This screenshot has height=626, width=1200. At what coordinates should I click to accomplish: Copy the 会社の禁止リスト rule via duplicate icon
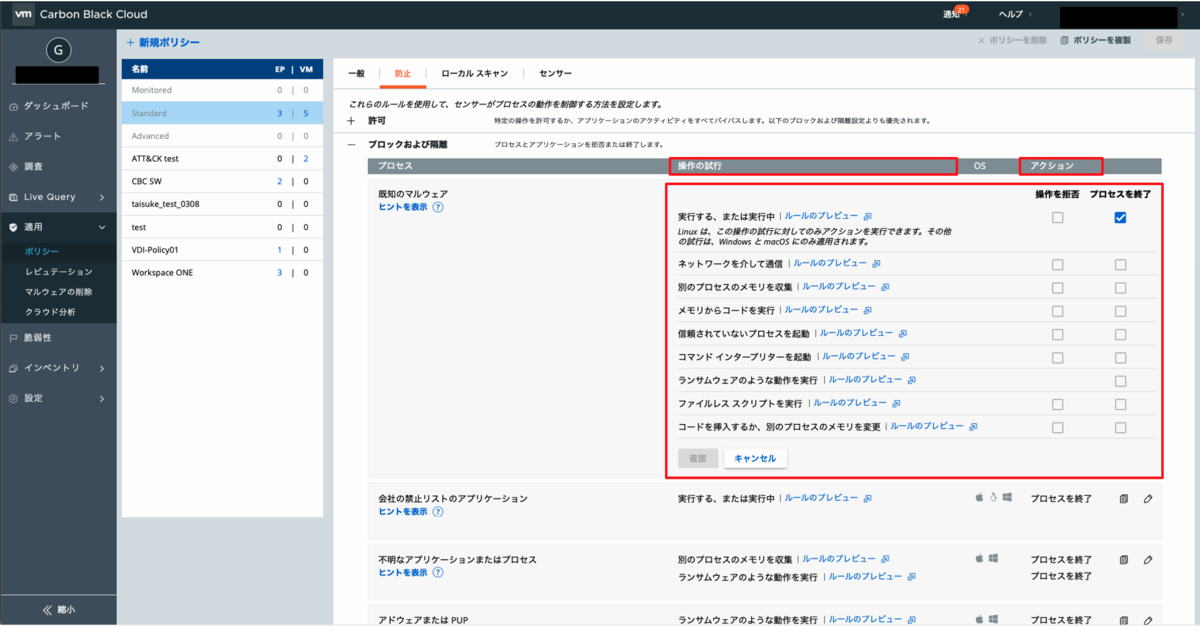1124,498
